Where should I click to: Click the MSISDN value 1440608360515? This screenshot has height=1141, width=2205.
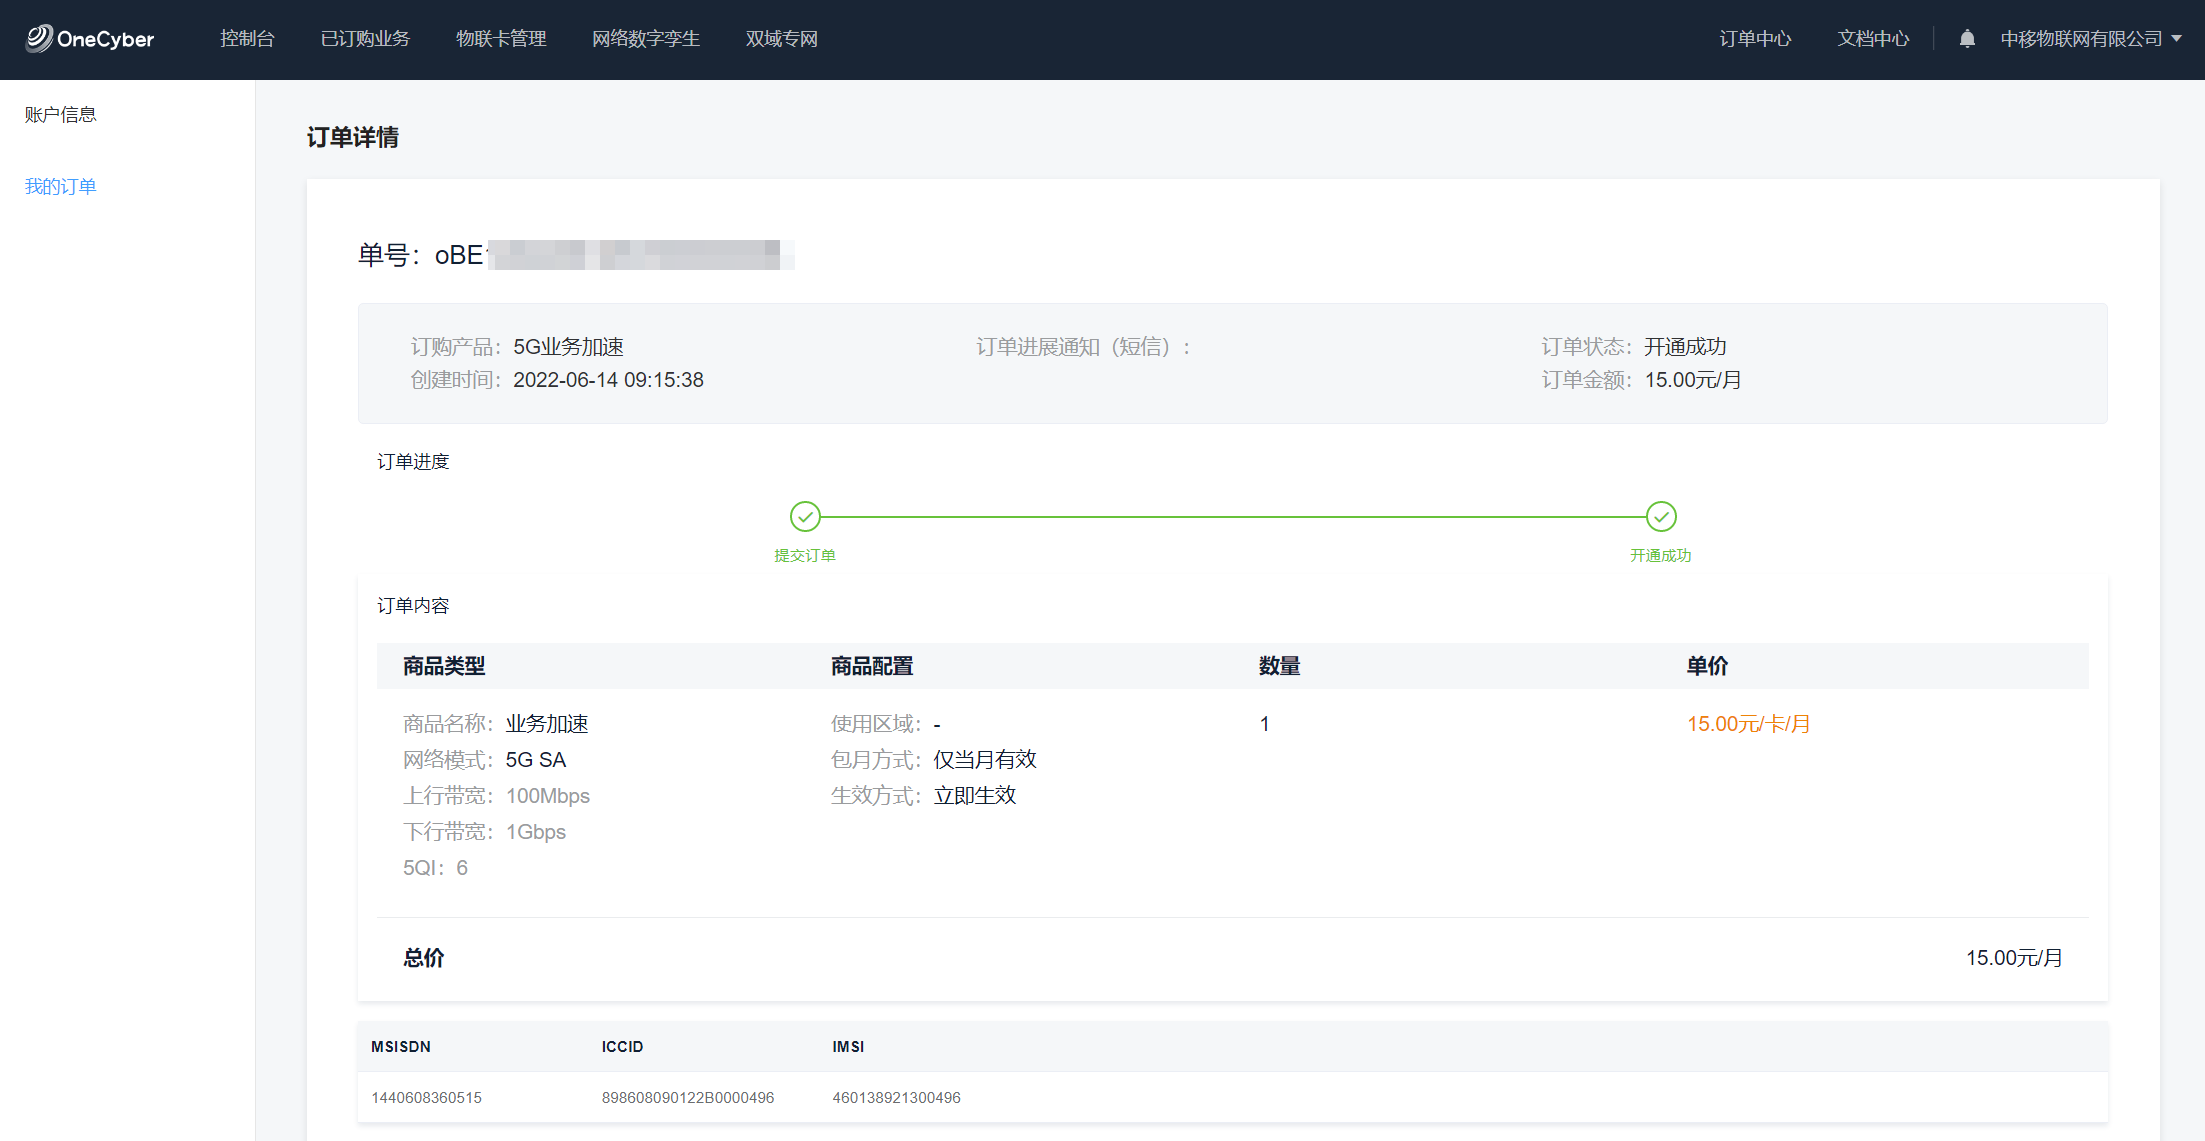coord(427,1098)
